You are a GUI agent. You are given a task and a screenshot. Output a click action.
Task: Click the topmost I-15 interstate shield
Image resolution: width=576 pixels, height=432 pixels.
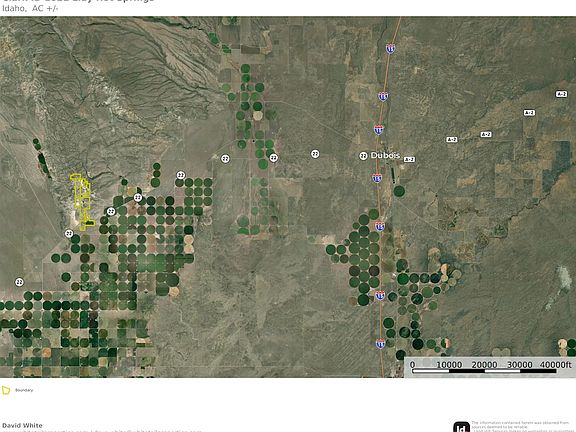(390, 48)
